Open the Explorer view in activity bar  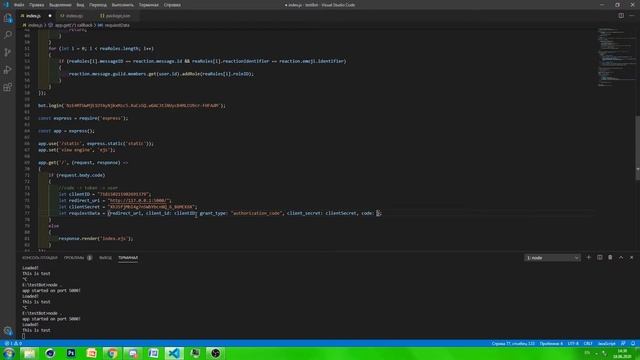click(x=8, y=18)
